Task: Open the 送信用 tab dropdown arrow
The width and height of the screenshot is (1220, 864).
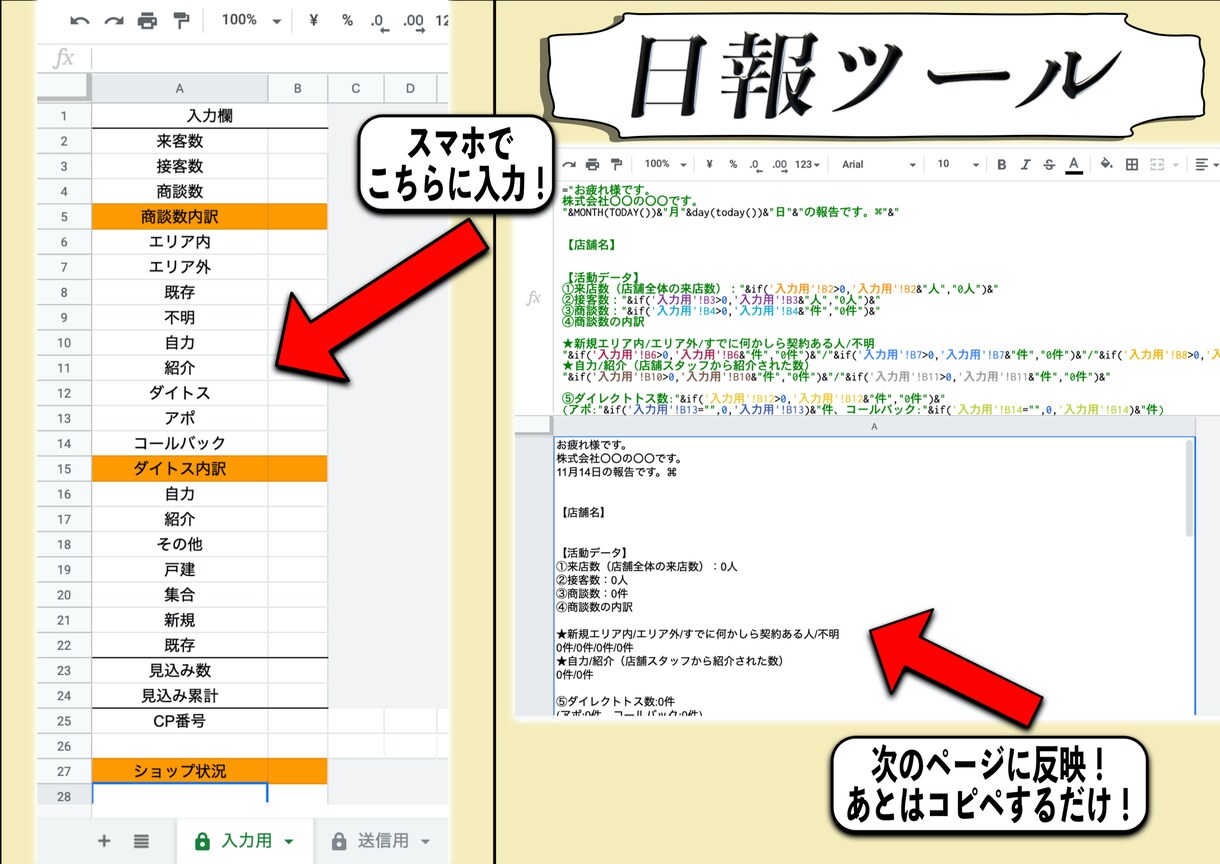Action: point(426,842)
